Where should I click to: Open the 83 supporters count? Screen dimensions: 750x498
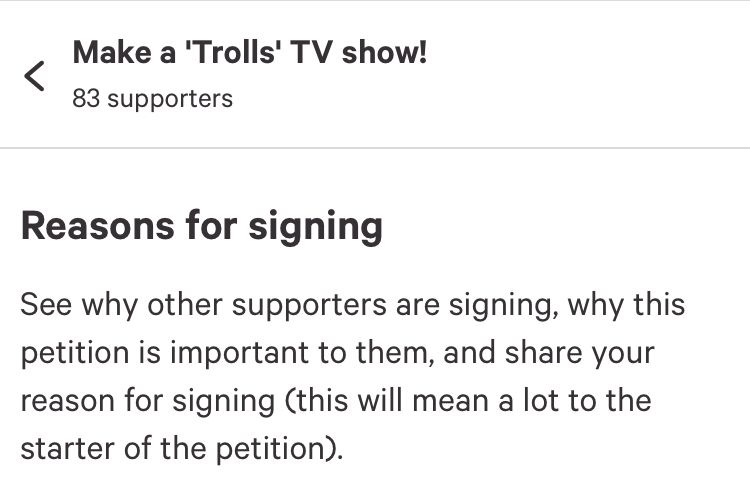click(152, 99)
